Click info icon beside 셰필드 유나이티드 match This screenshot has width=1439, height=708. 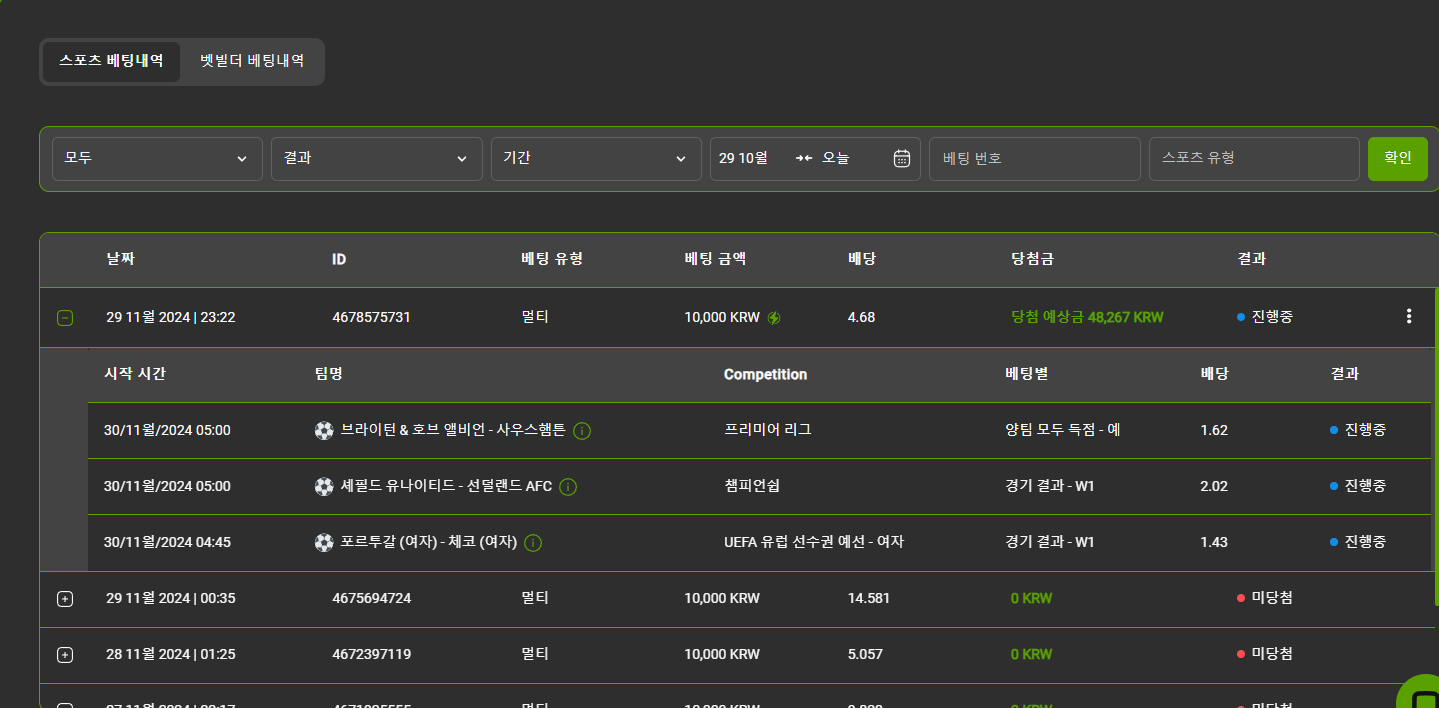[568, 487]
